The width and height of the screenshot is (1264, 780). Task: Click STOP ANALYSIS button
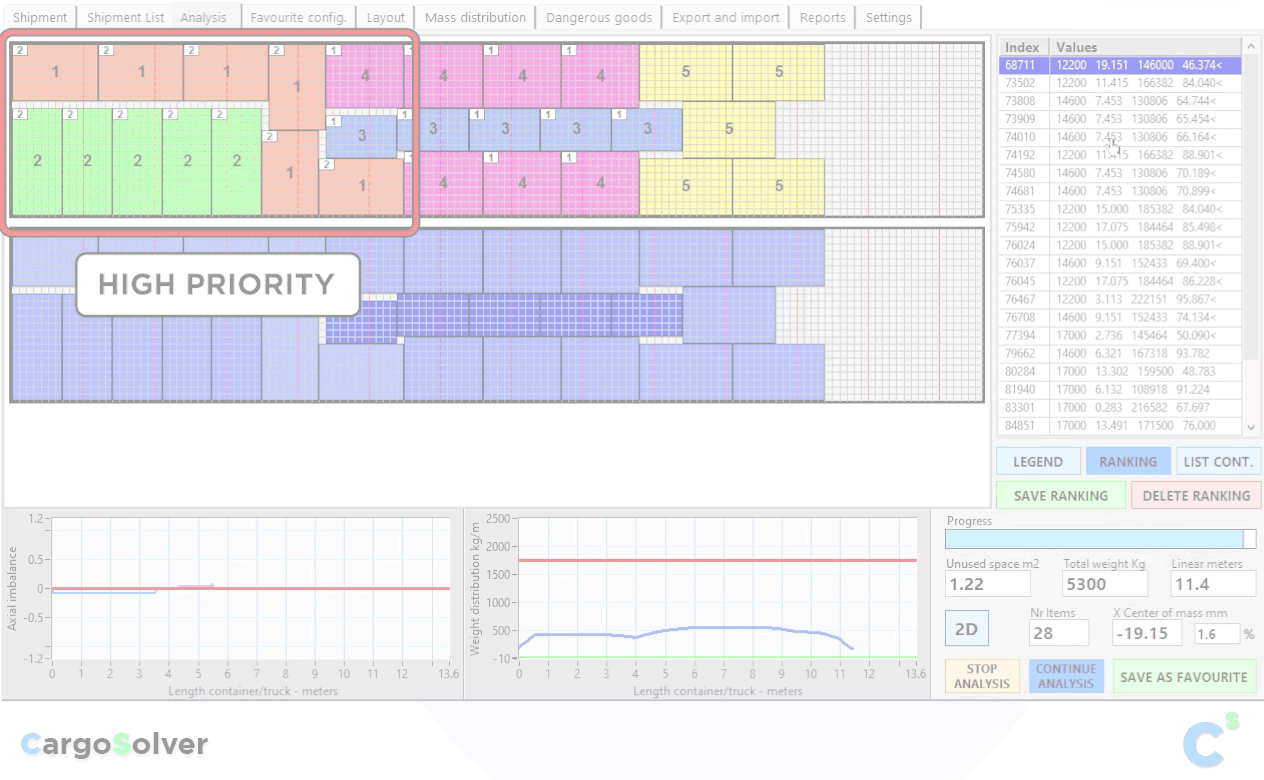(x=982, y=677)
